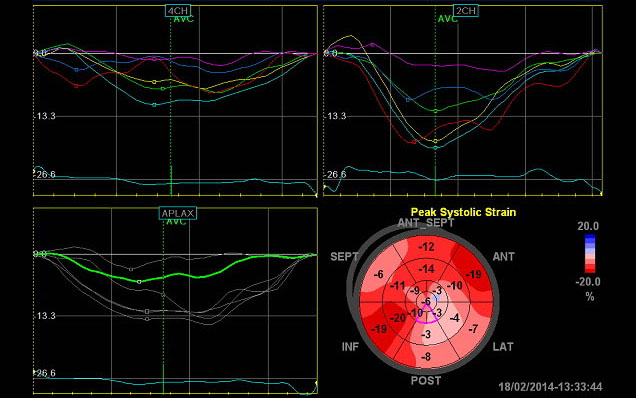Click the Peak Systolic Strain title
Viewport: 636px width, 398px height.
(x=463, y=212)
